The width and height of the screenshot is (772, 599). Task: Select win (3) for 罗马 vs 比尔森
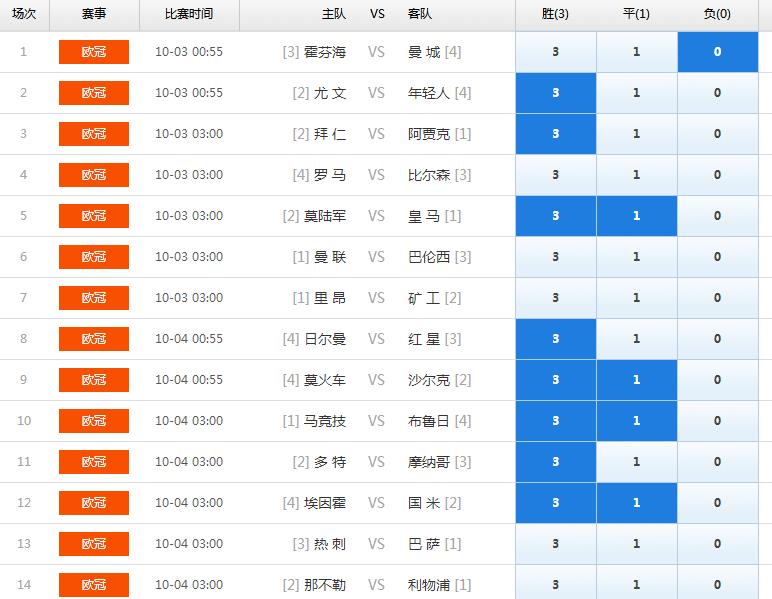(556, 175)
